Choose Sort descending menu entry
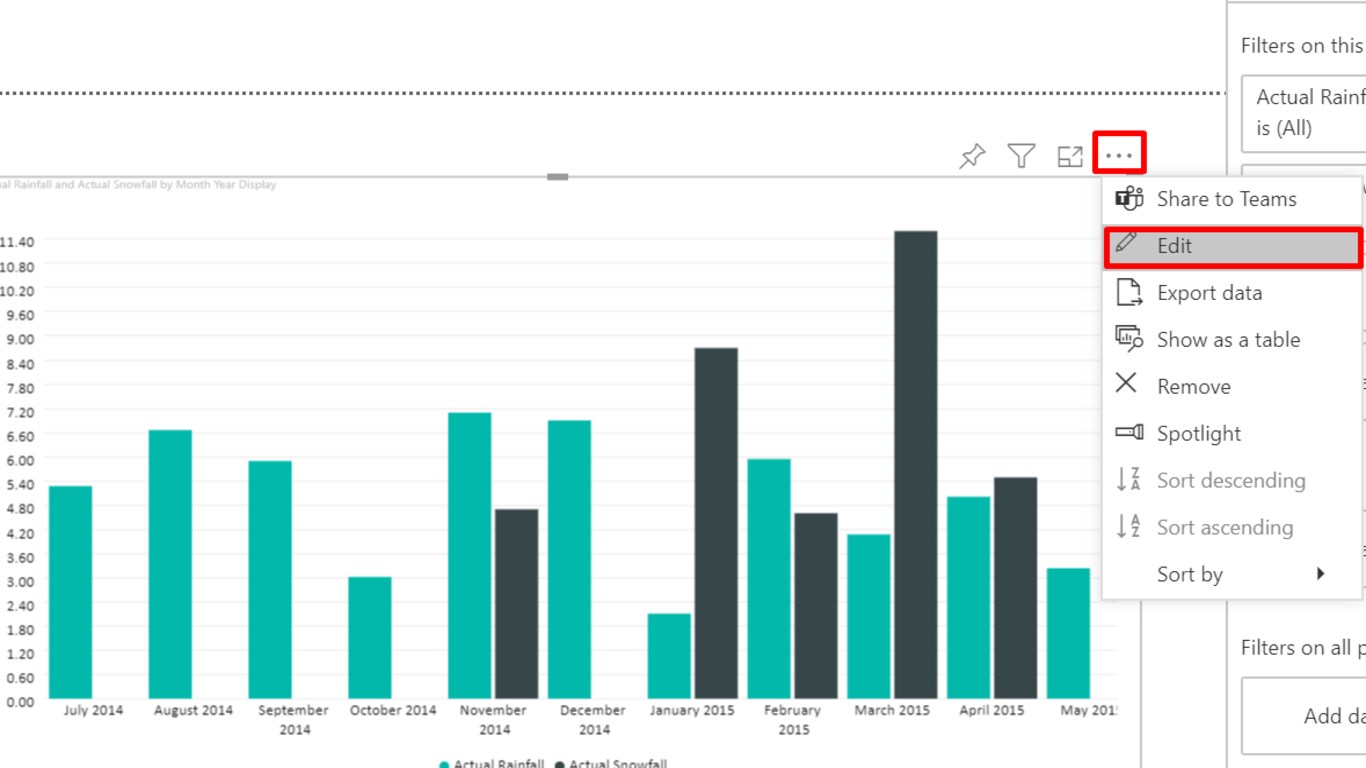The width and height of the screenshot is (1366, 768). (x=1232, y=481)
